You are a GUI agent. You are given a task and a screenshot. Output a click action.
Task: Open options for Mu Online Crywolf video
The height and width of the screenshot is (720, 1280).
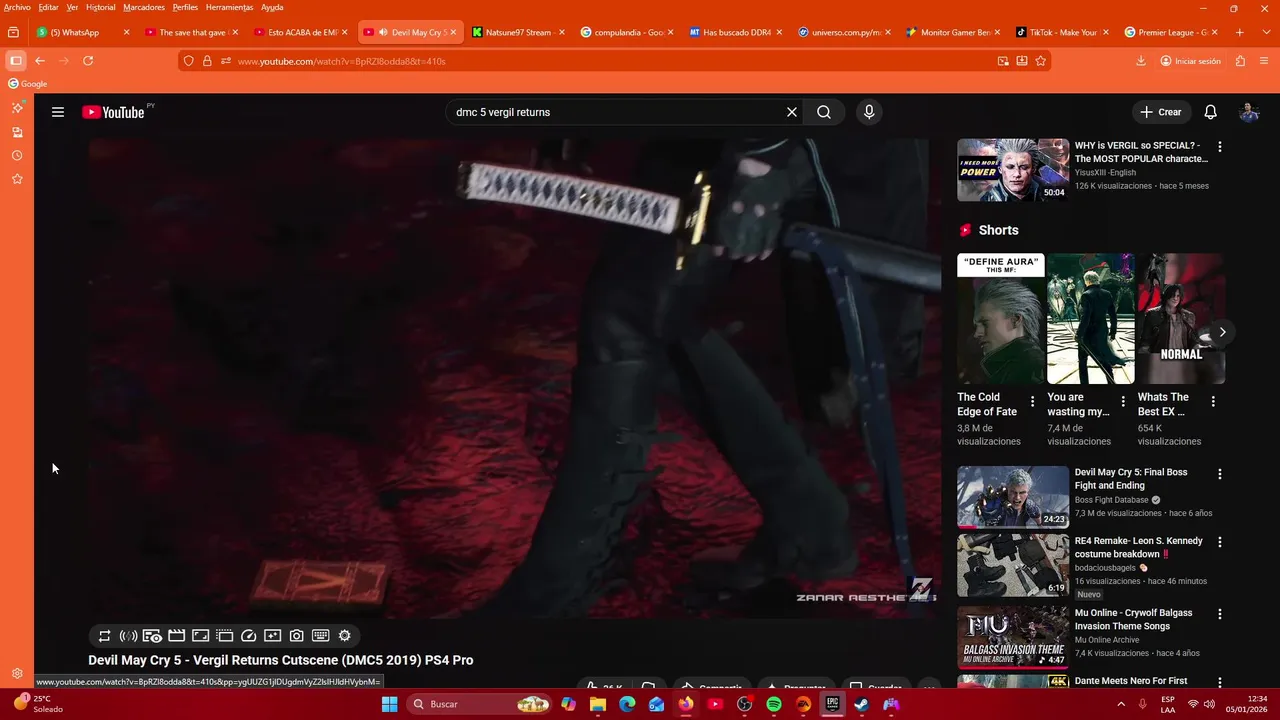click(1219, 614)
